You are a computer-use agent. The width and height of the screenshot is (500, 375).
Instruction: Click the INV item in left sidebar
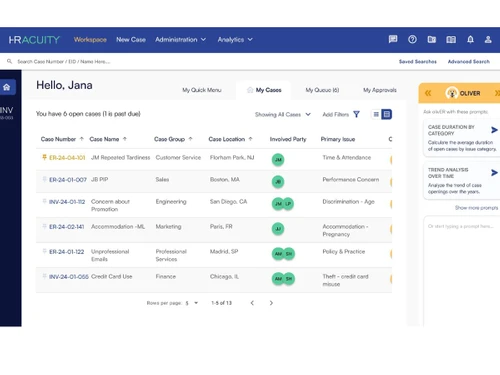[7, 112]
